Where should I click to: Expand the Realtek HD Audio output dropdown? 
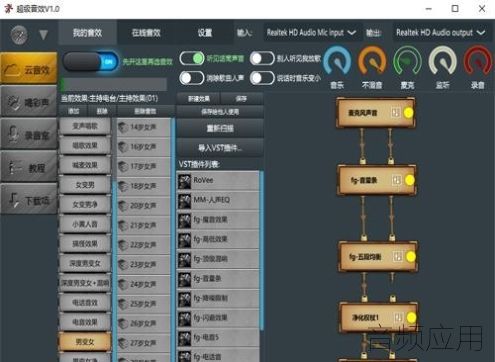point(441,33)
